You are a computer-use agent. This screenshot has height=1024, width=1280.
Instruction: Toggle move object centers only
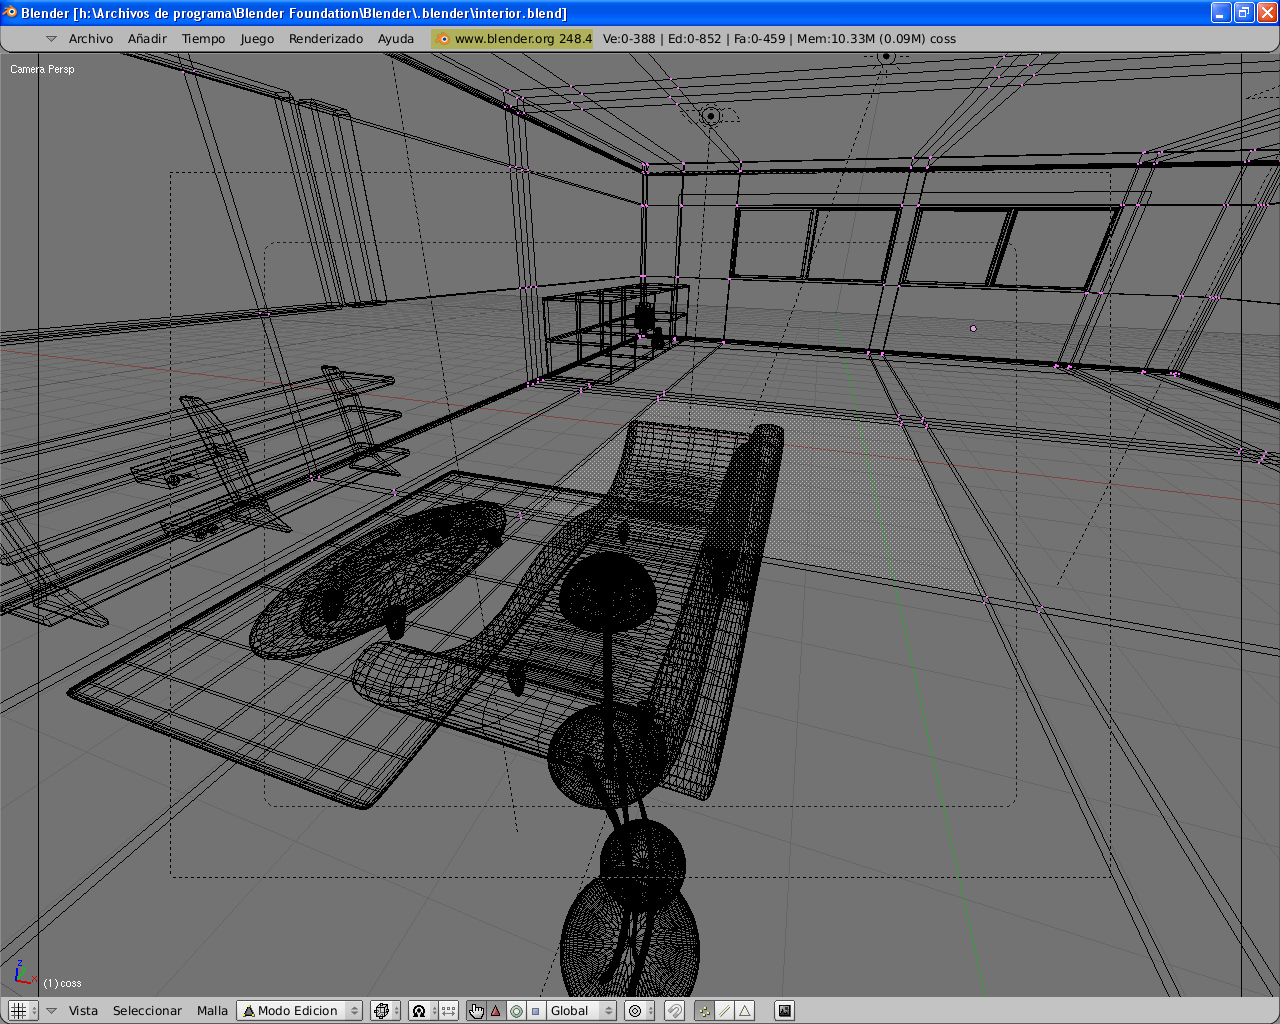(448, 1011)
